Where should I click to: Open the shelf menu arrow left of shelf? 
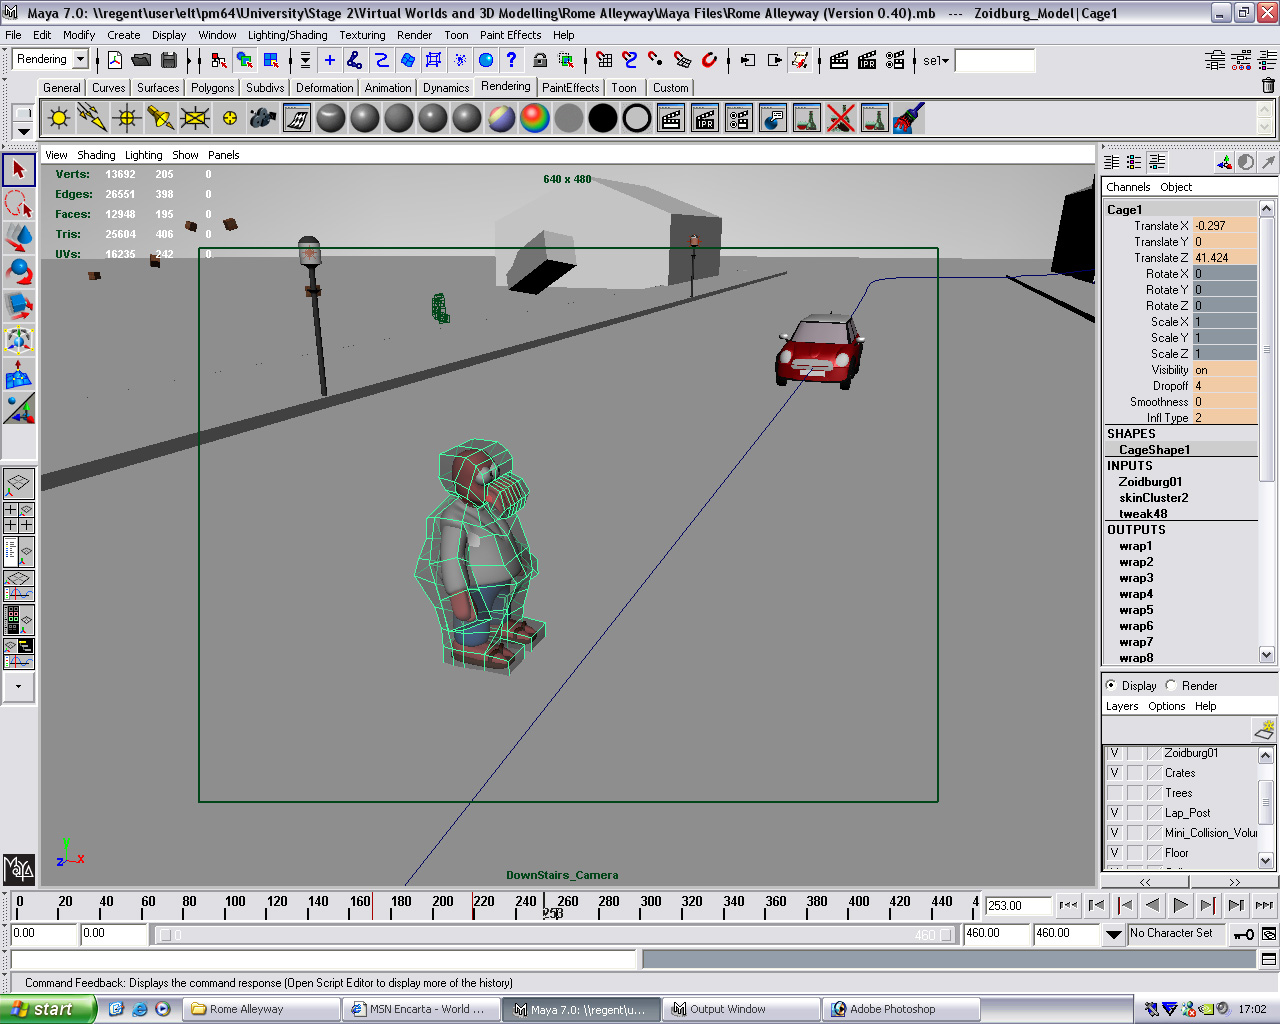coord(24,131)
